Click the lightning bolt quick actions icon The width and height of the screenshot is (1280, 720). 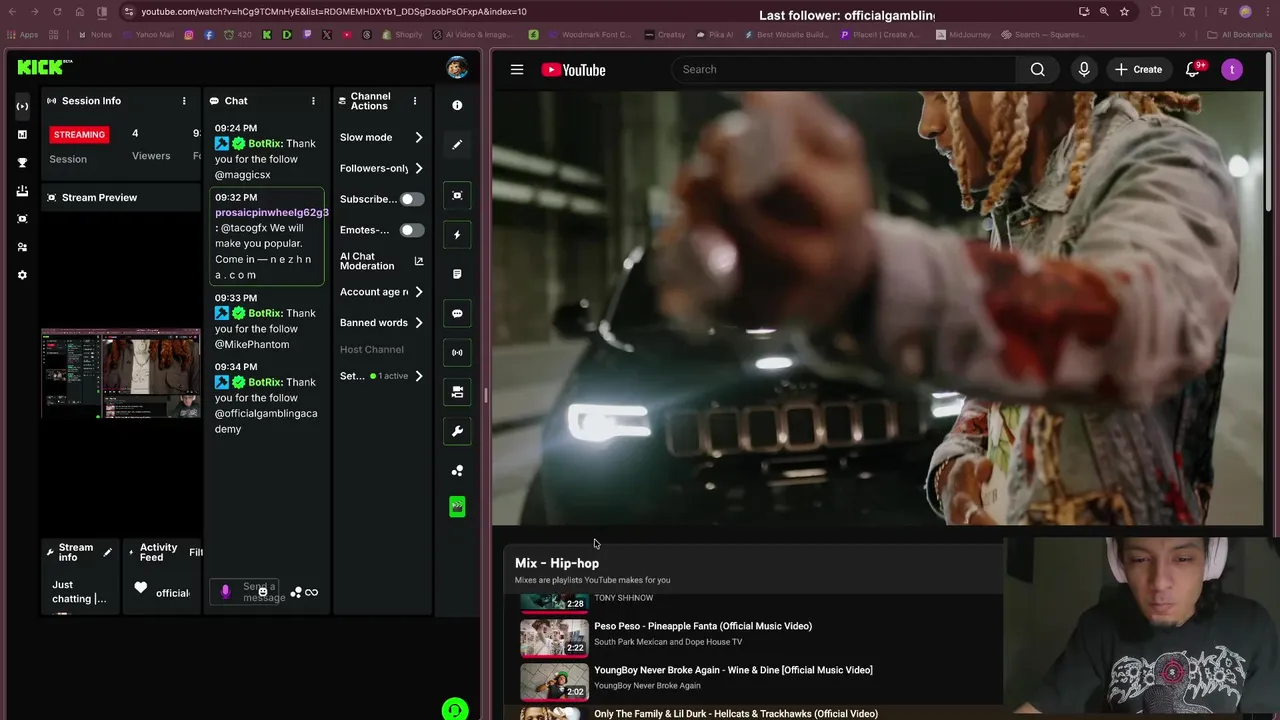click(x=457, y=235)
